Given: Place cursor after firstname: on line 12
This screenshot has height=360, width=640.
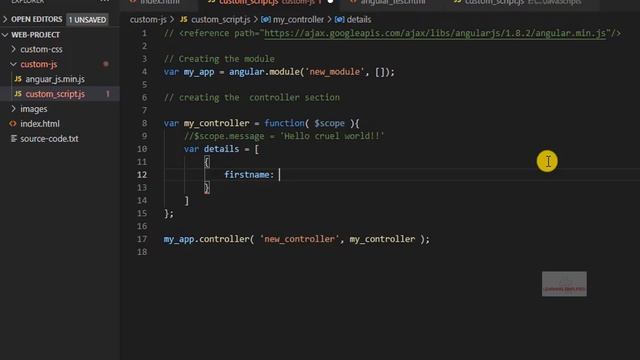Looking at the screenshot, I should pyautogui.click(x=280, y=175).
